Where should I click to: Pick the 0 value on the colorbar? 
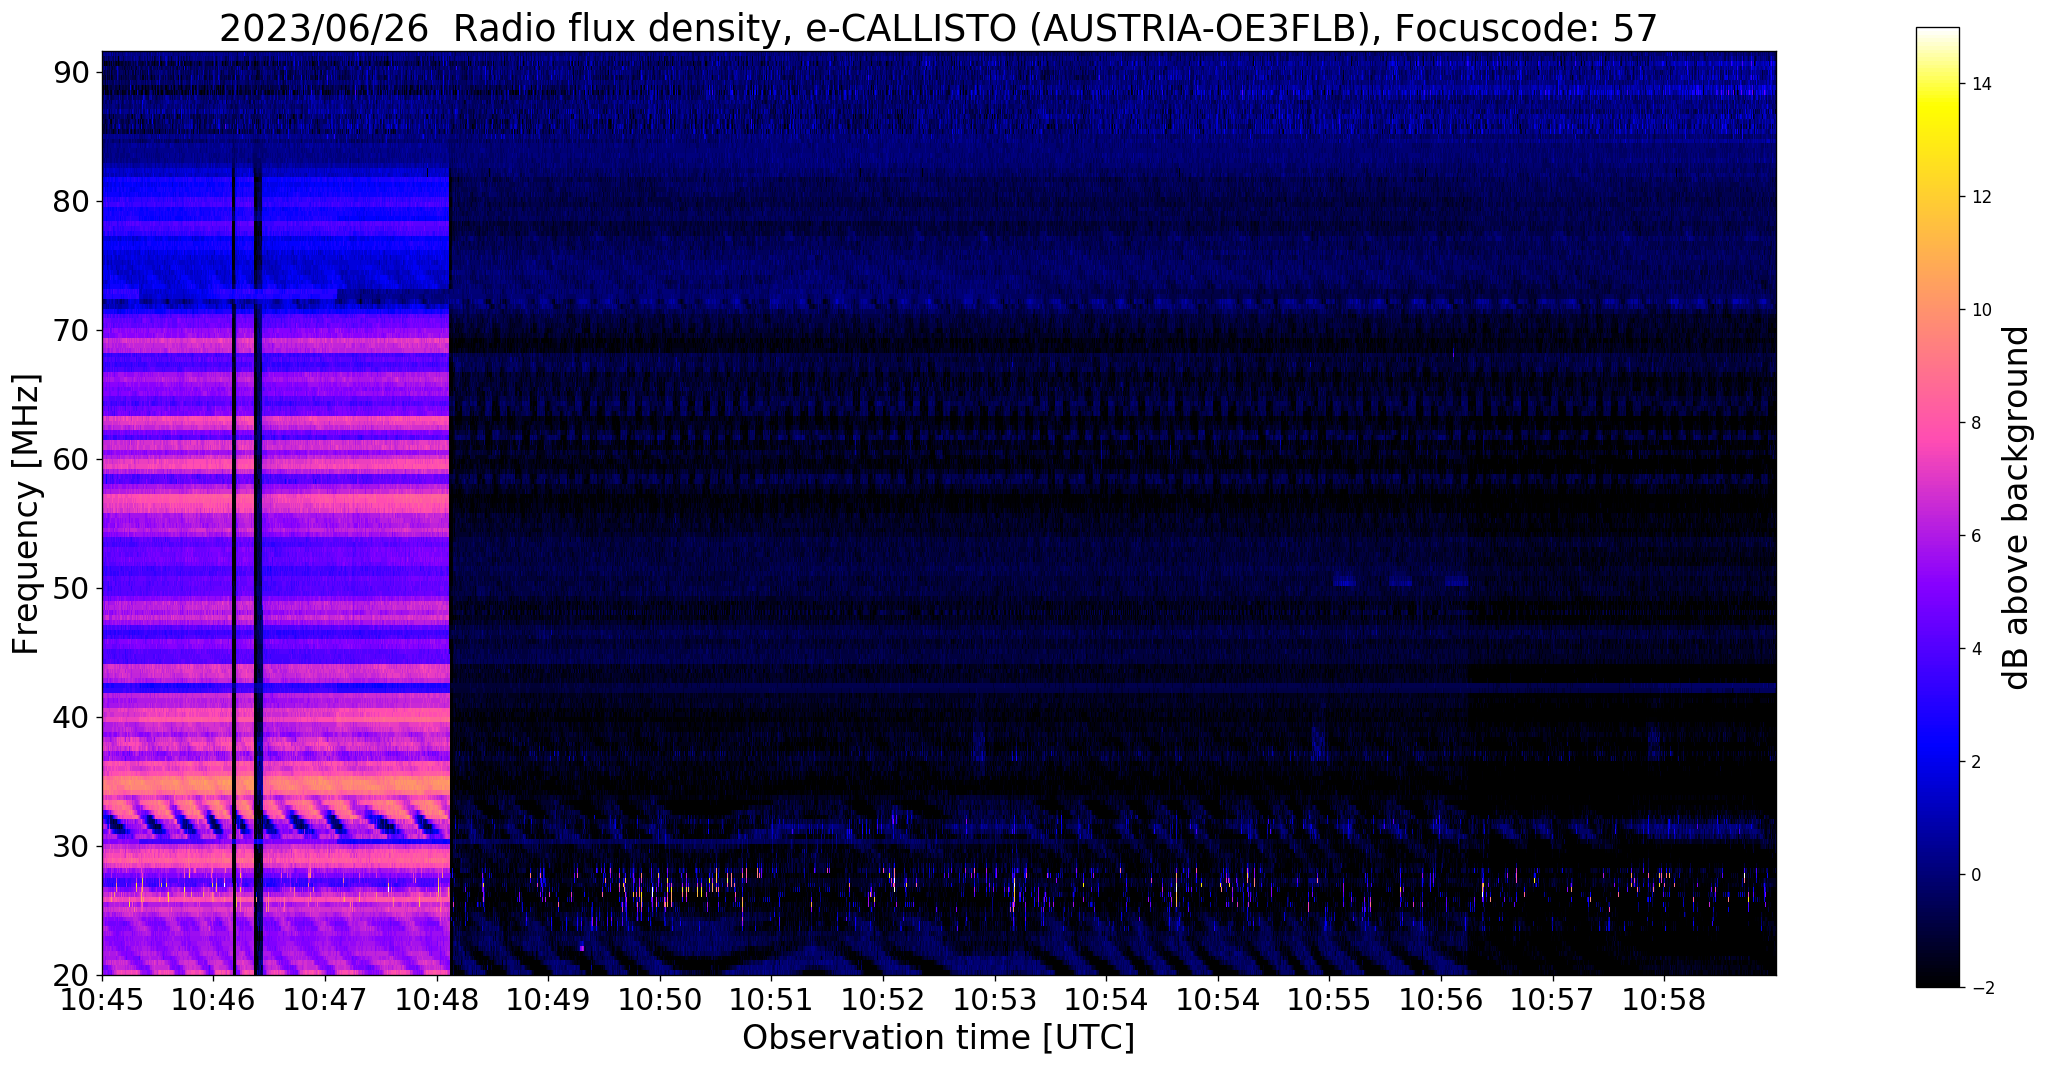click(x=1974, y=875)
